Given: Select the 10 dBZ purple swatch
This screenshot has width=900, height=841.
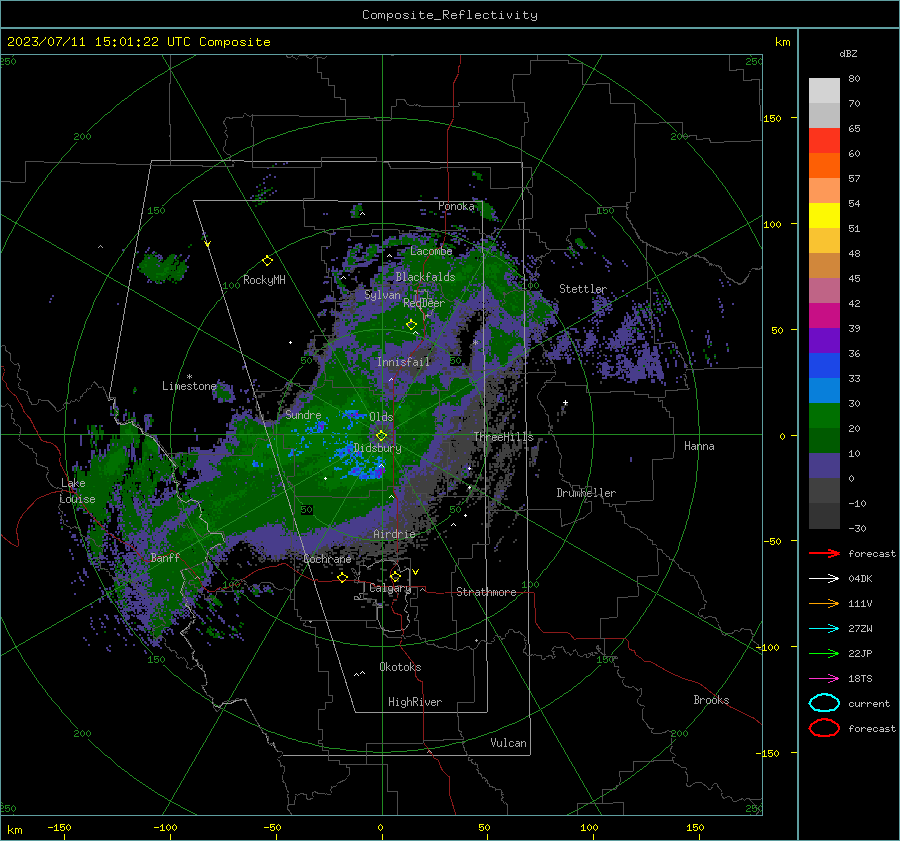Looking at the screenshot, I should [x=824, y=466].
